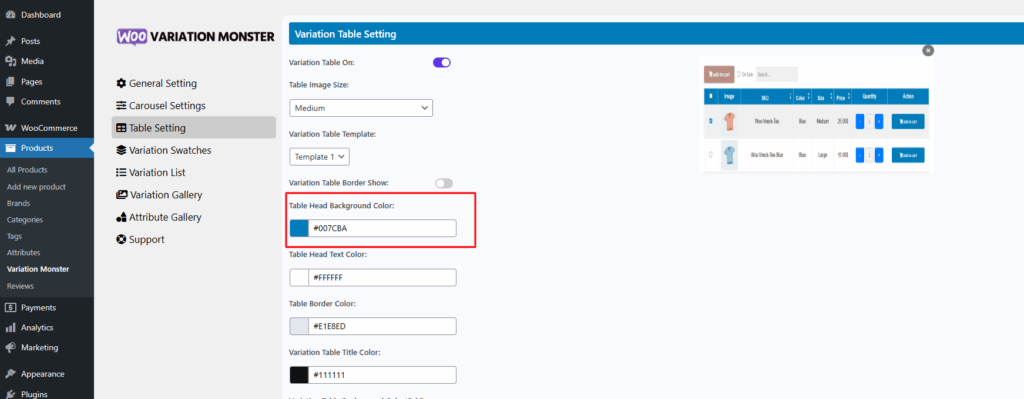Click the Woo Variation Monster logo
The height and width of the screenshot is (399, 1024).
(x=196, y=37)
